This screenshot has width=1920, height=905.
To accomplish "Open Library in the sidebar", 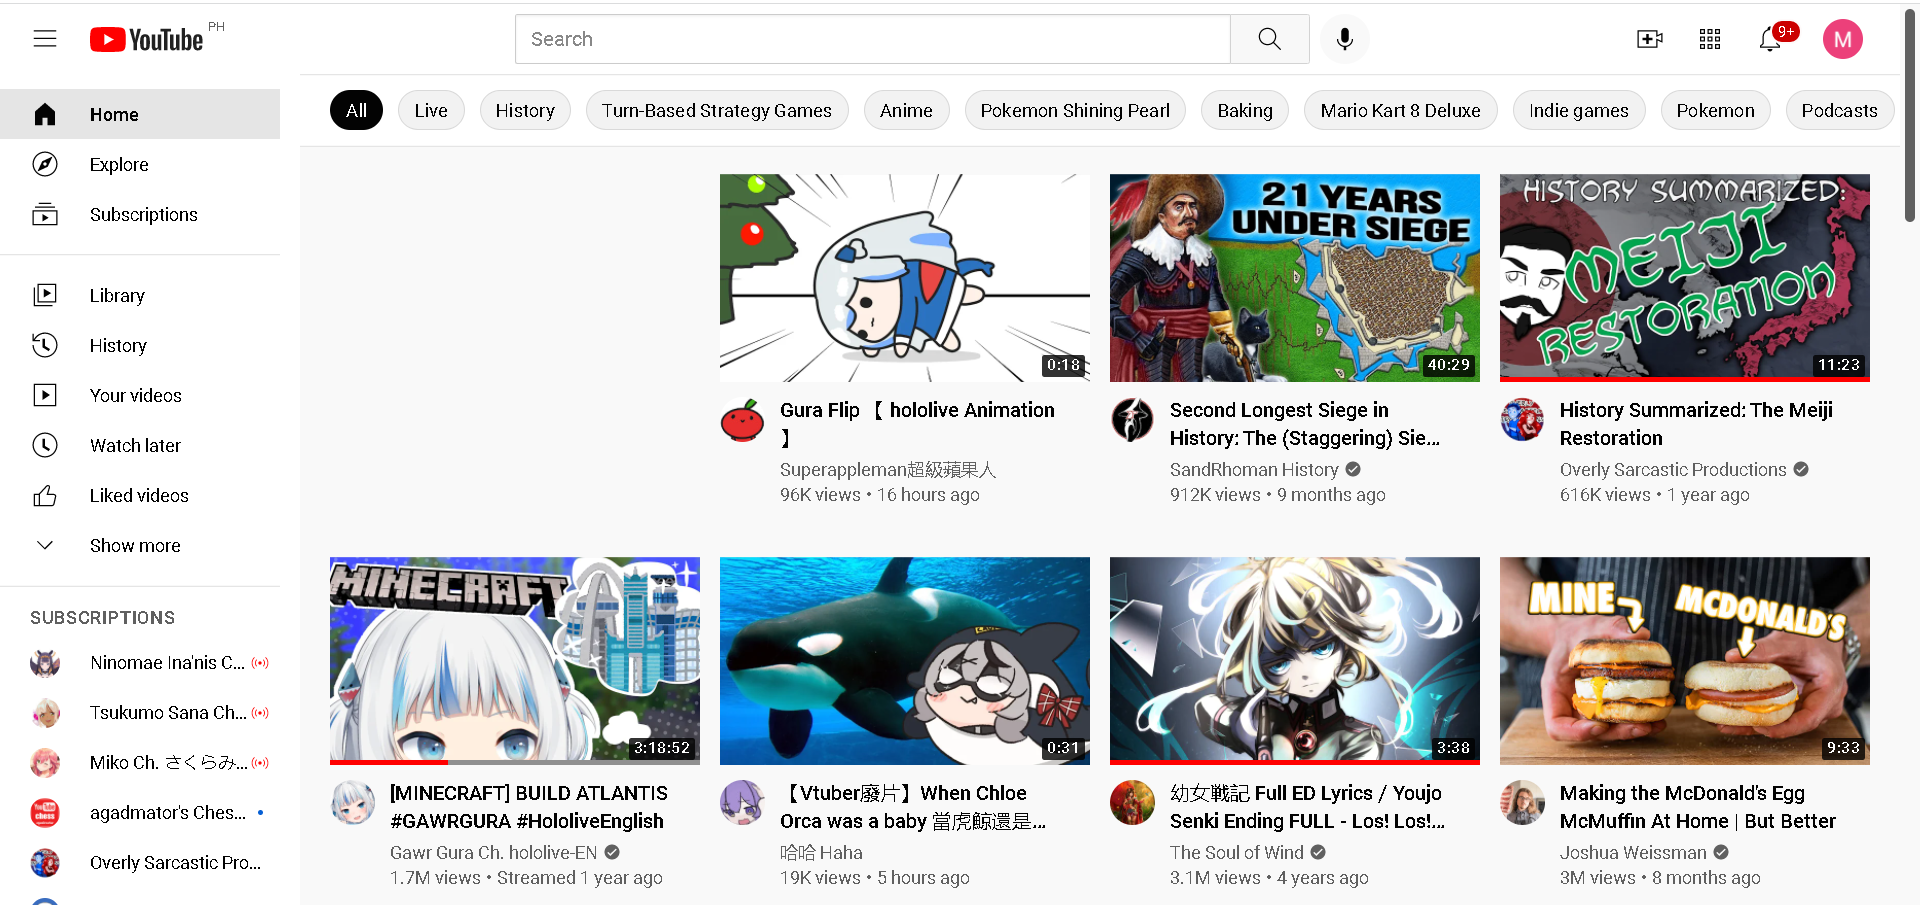I will pyautogui.click(x=140, y=295).
